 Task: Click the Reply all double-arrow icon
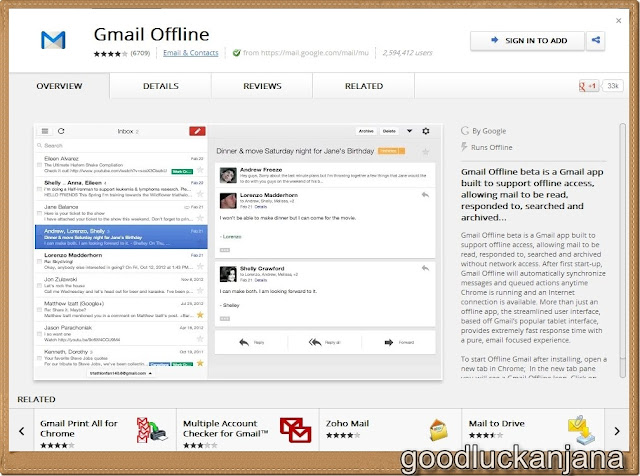tap(315, 342)
